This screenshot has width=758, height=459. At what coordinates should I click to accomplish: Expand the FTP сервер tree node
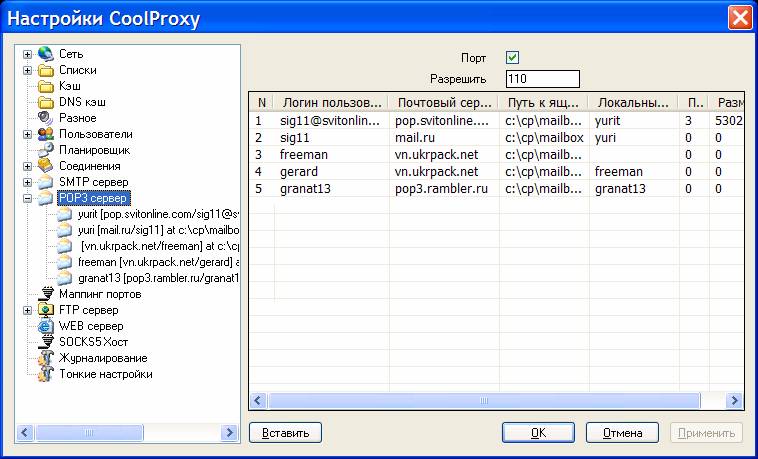[28, 311]
